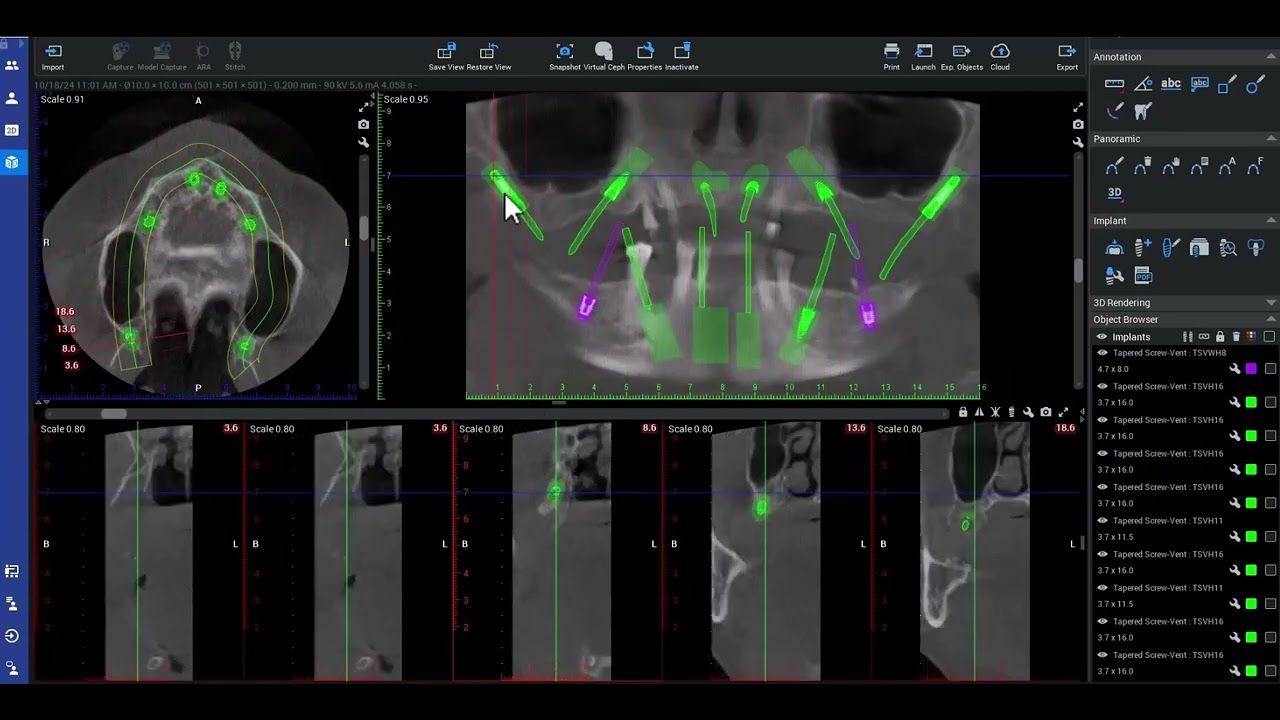This screenshot has width=1280, height=720.
Task: Collapse the Annotation panel
Action: pyautogui.click(x=1271, y=57)
